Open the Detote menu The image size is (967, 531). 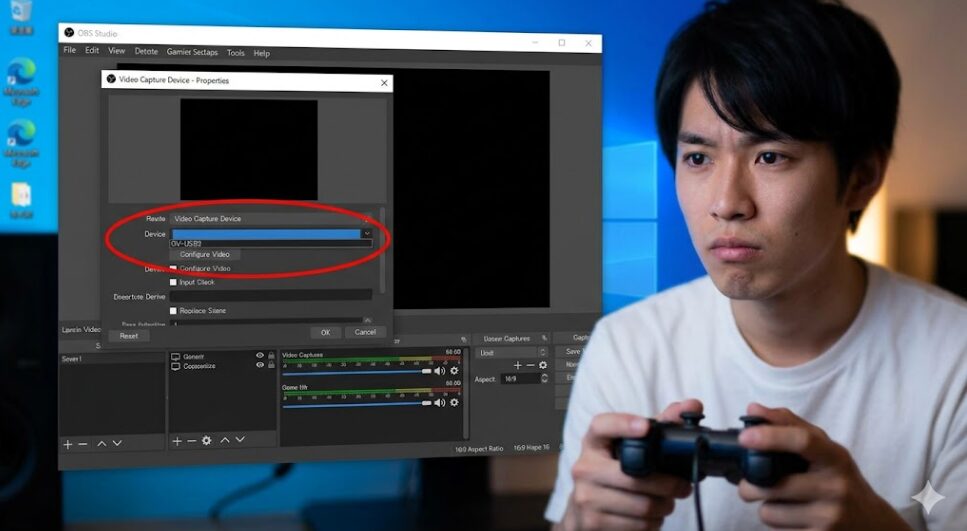point(146,52)
